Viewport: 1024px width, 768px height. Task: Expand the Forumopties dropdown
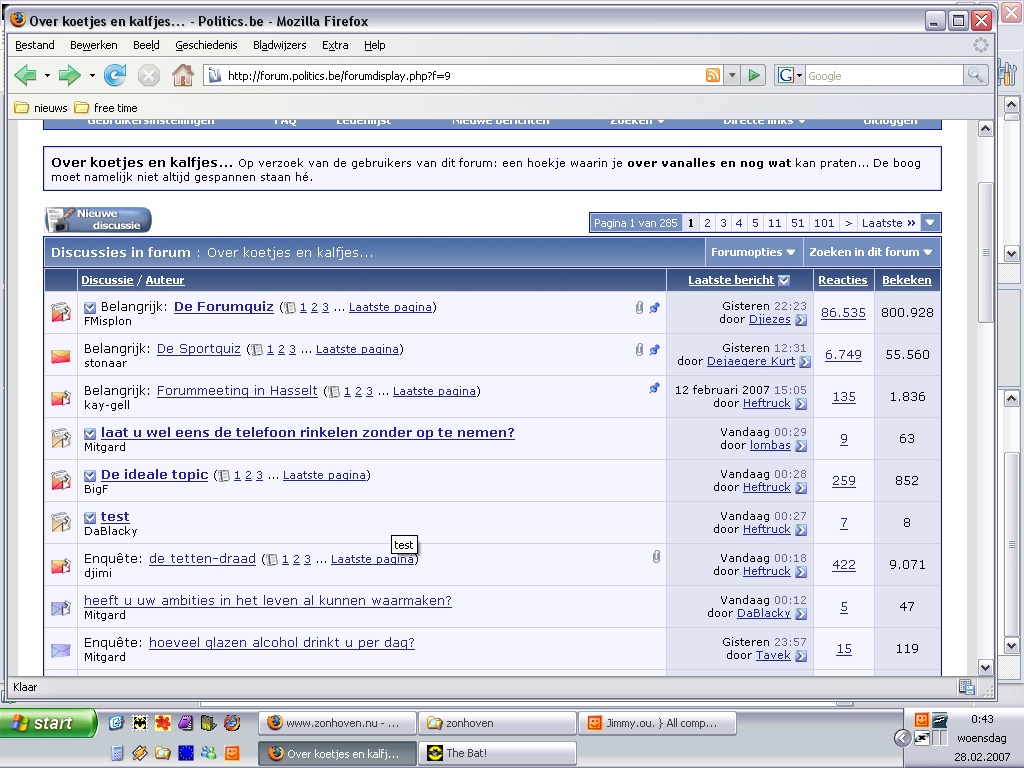(753, 252)
